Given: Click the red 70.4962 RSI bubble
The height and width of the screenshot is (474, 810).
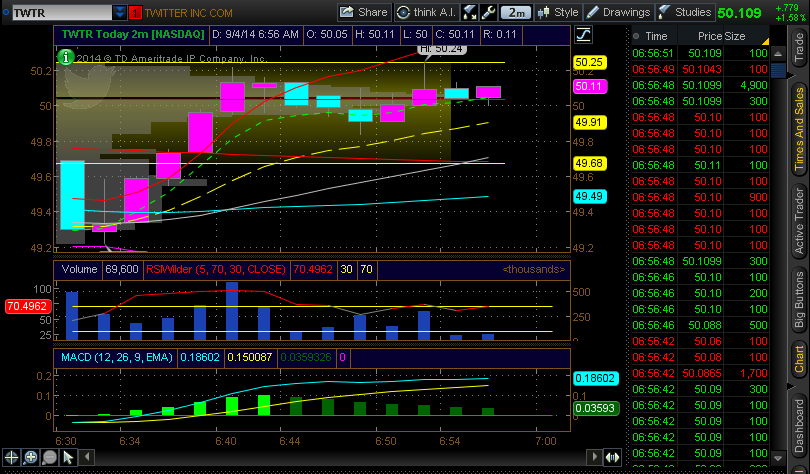Looking at the screenshot, I should coord(27,306).
